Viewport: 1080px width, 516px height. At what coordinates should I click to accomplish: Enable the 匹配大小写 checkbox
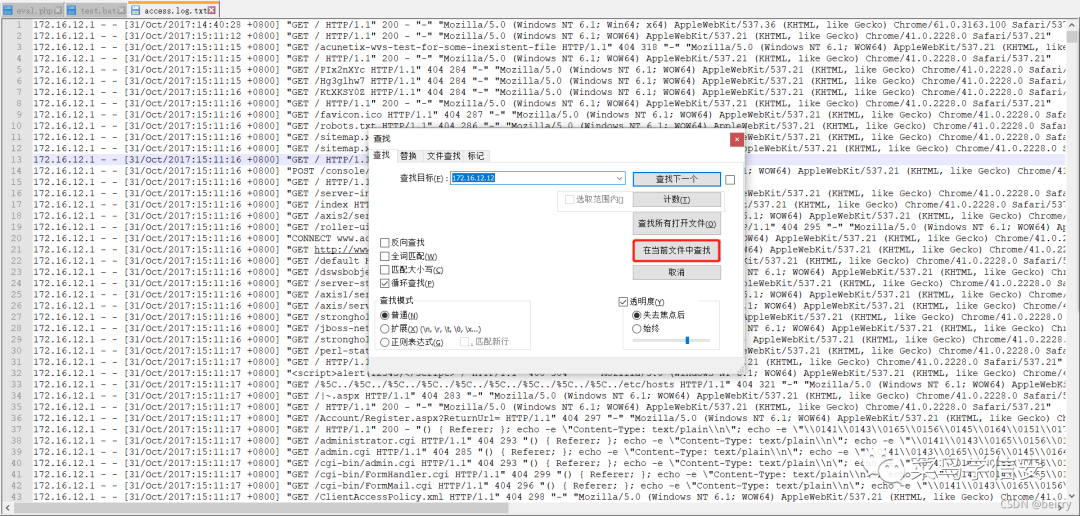pos(385,270)
